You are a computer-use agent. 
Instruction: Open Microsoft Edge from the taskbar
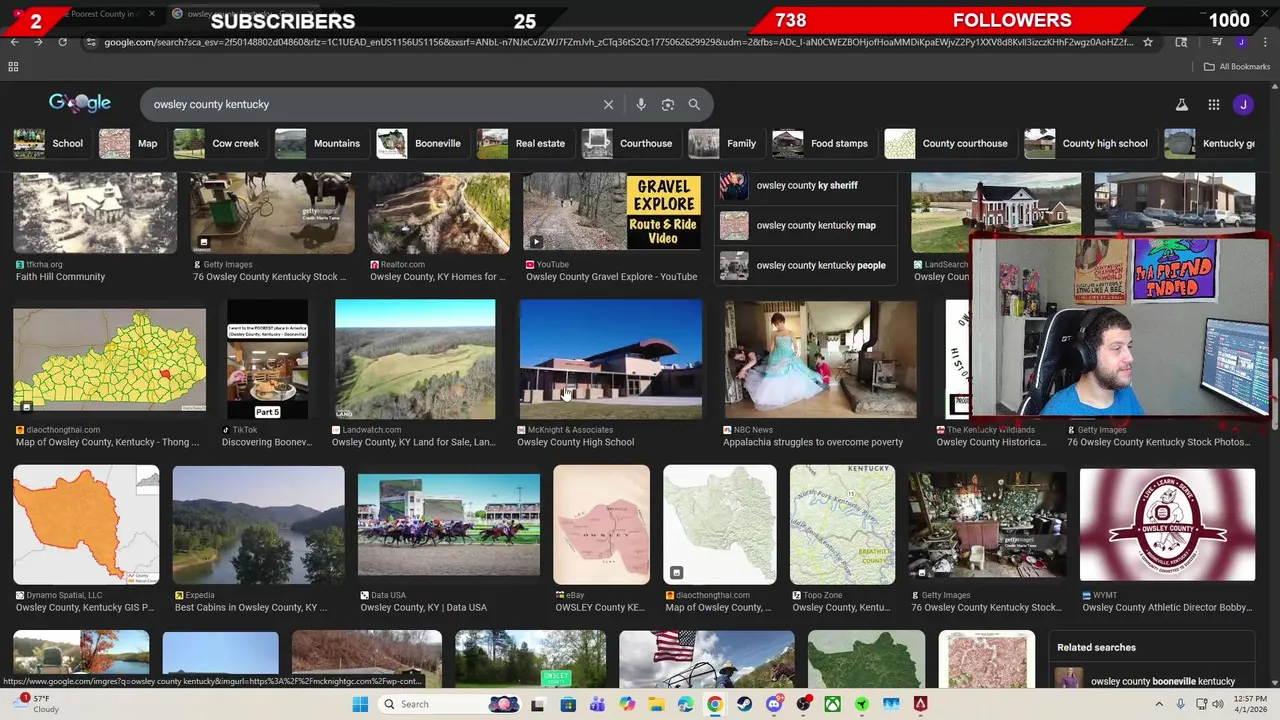tap(685, 704)
